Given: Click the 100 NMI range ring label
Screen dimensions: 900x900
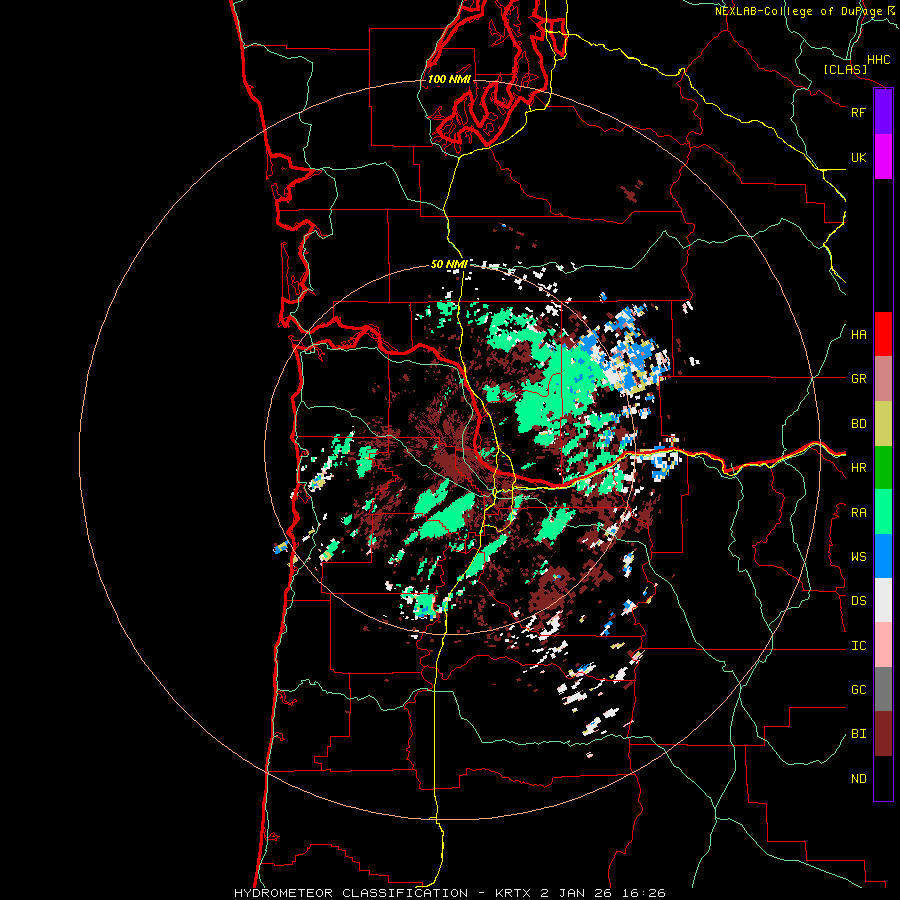Looking at the screenshot, I should [449, 79].
